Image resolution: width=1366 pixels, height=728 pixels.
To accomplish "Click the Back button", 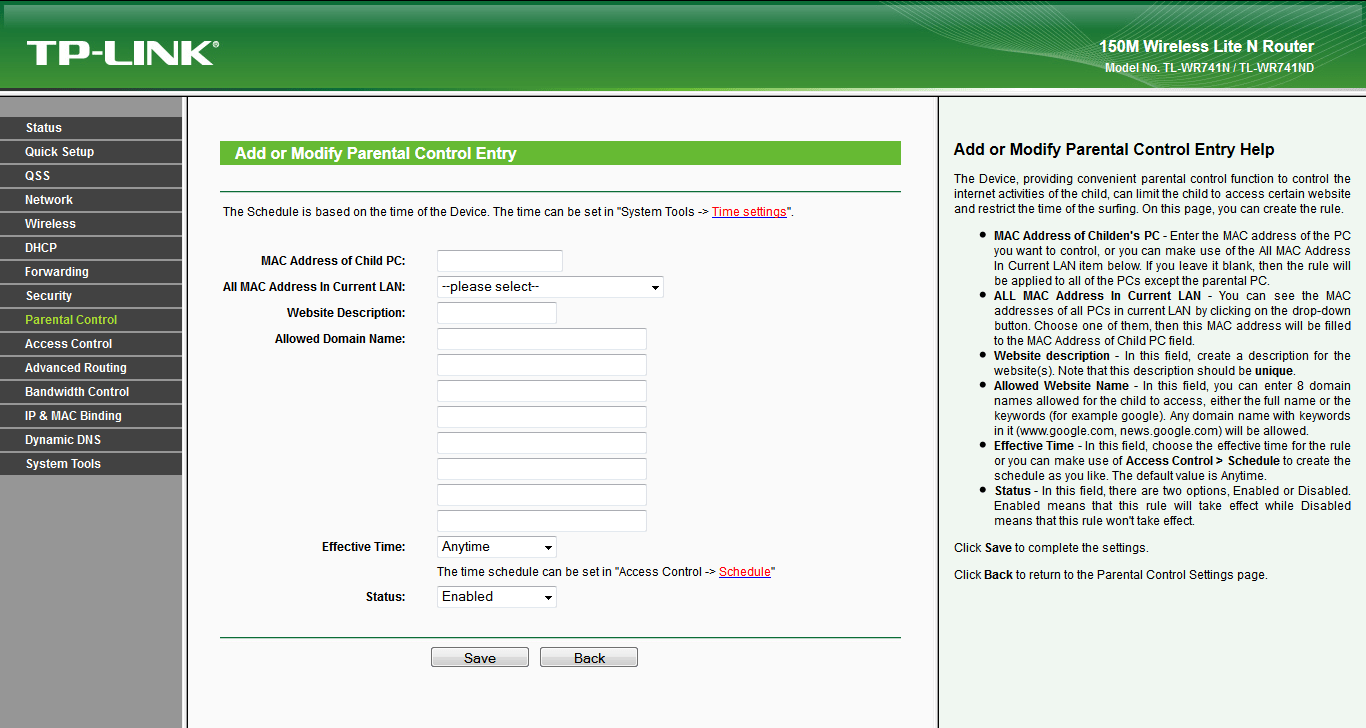I will point(589,658).
